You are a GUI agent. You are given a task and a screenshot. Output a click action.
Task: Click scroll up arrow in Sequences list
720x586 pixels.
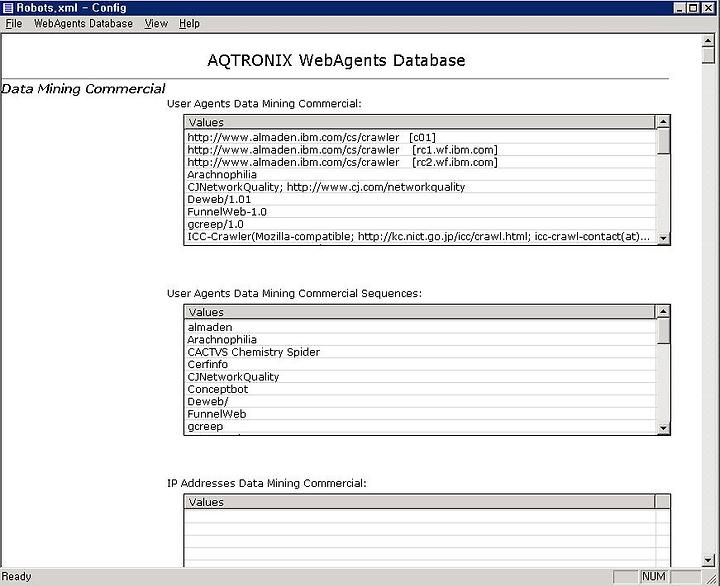click(663, 311)
